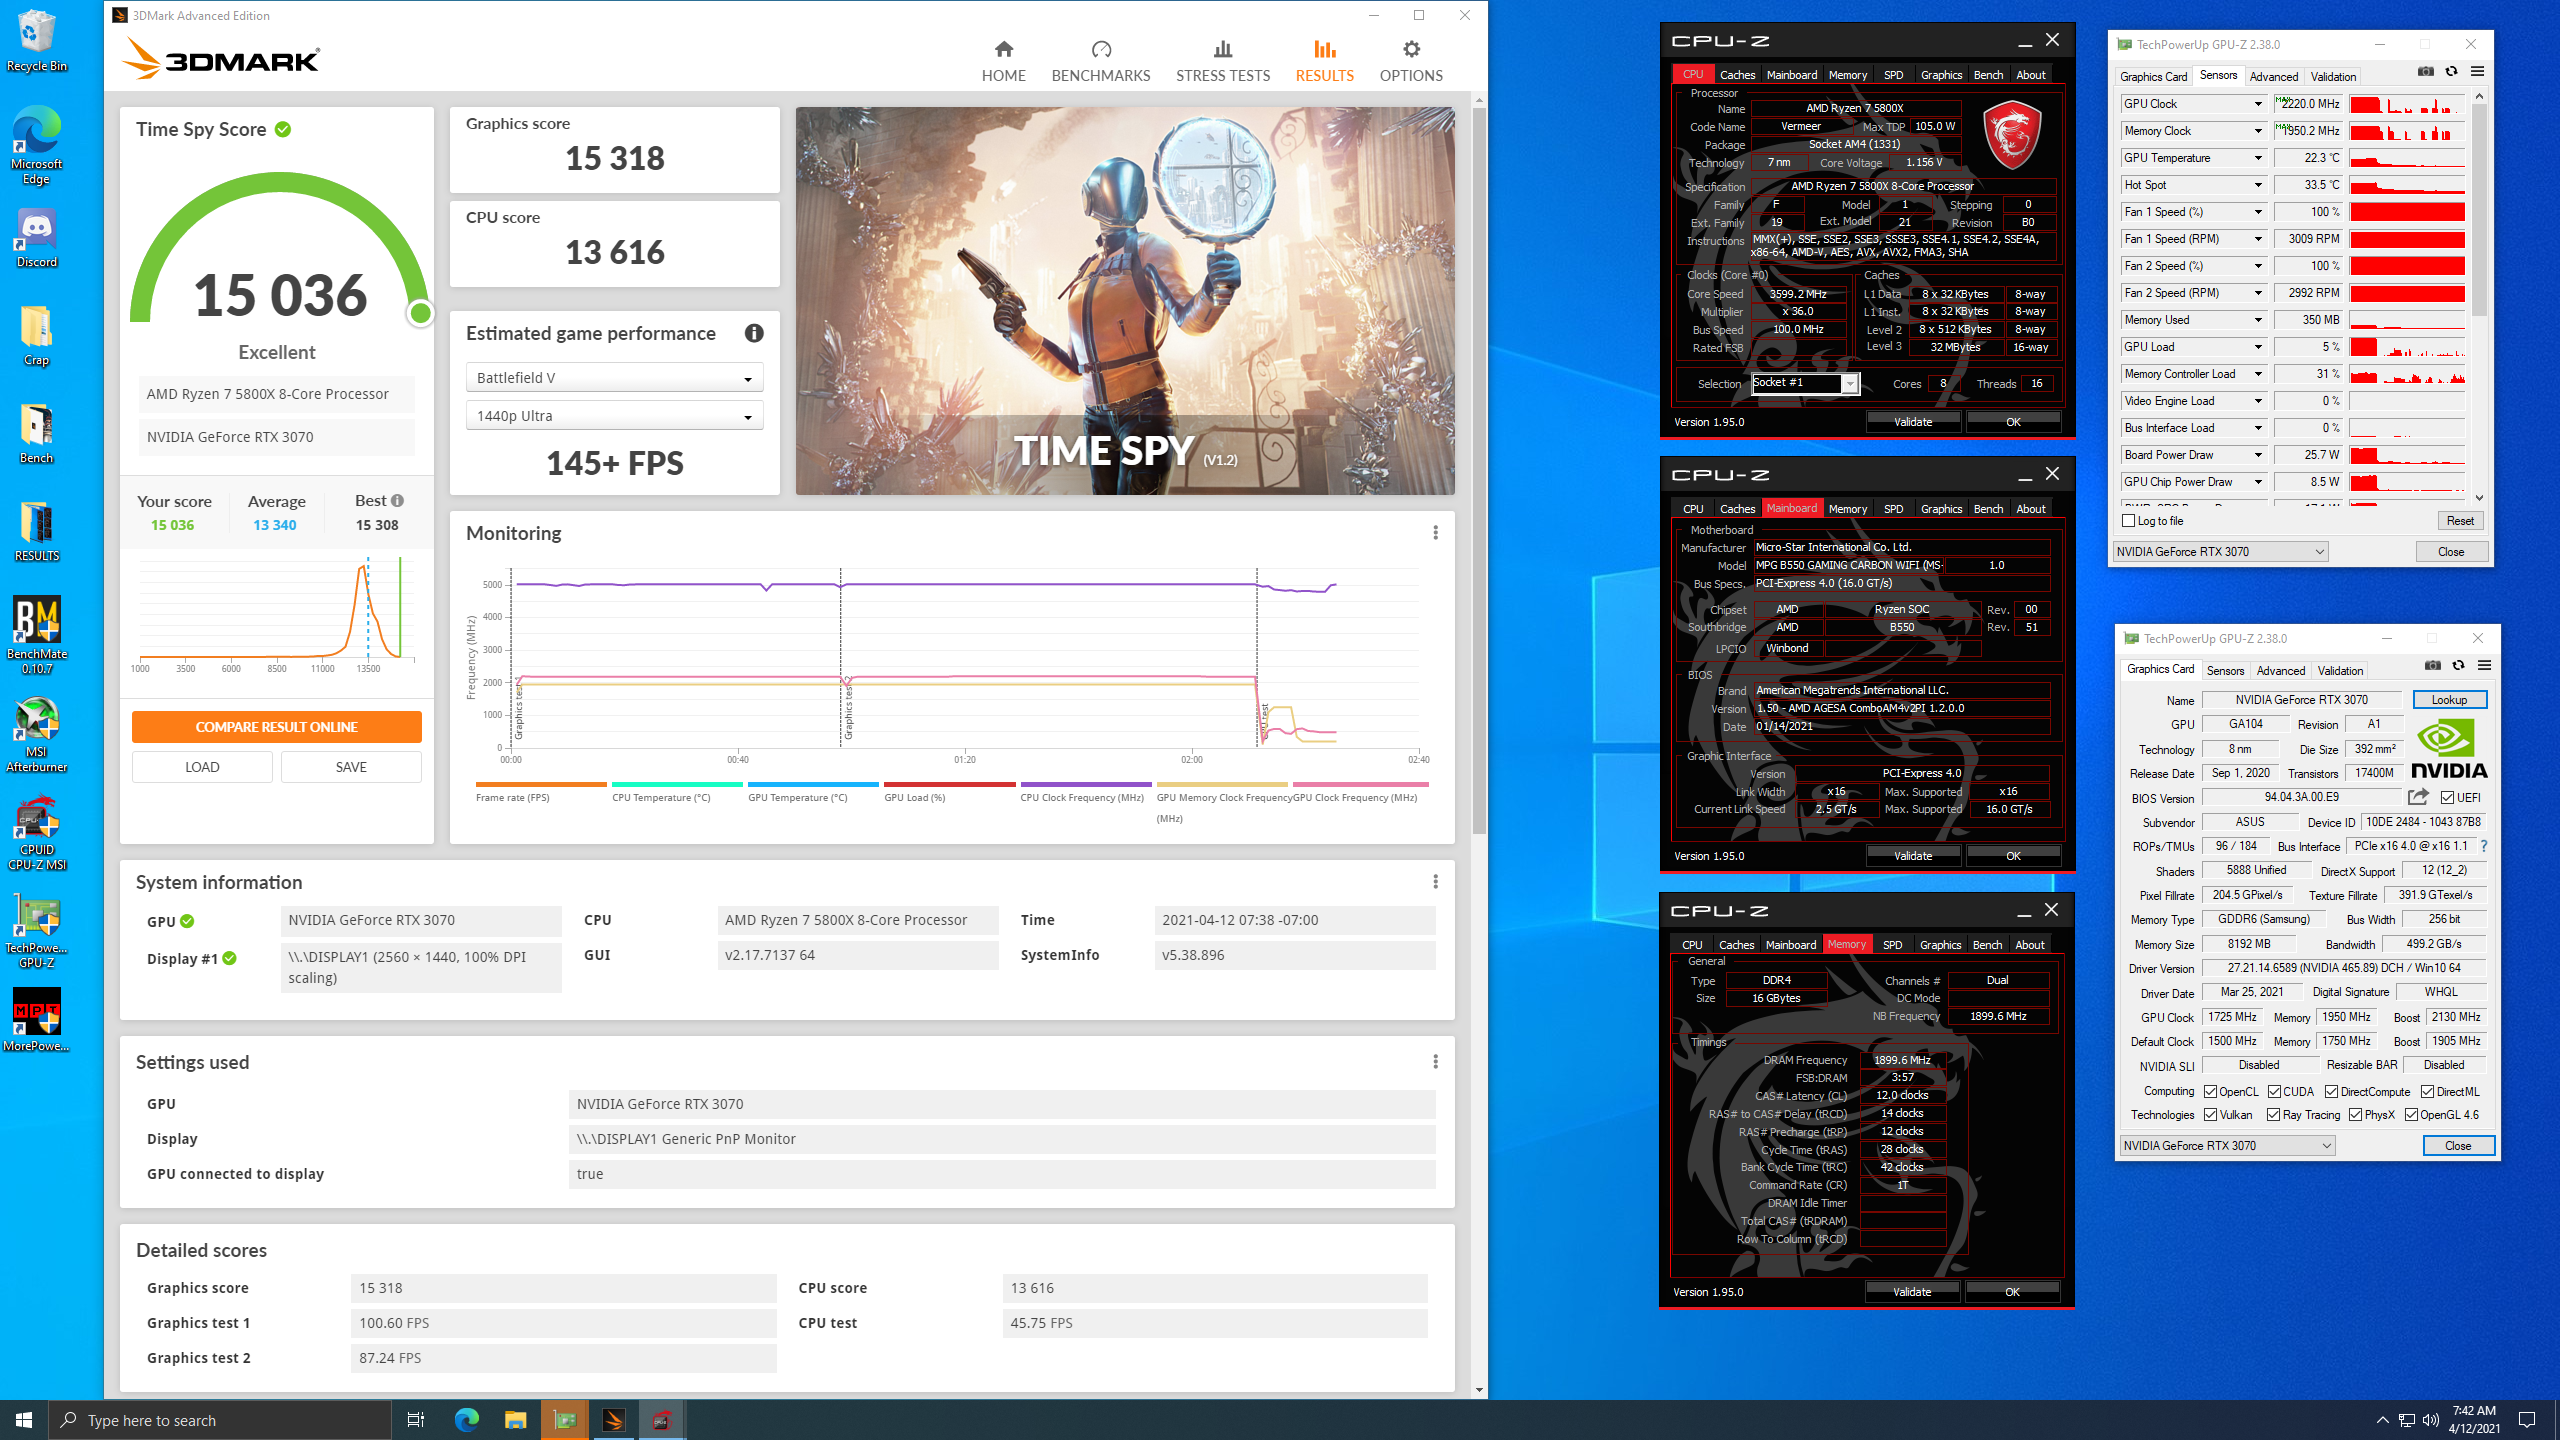Click 3DMark results vertical scrollbar

[1479, 470]
